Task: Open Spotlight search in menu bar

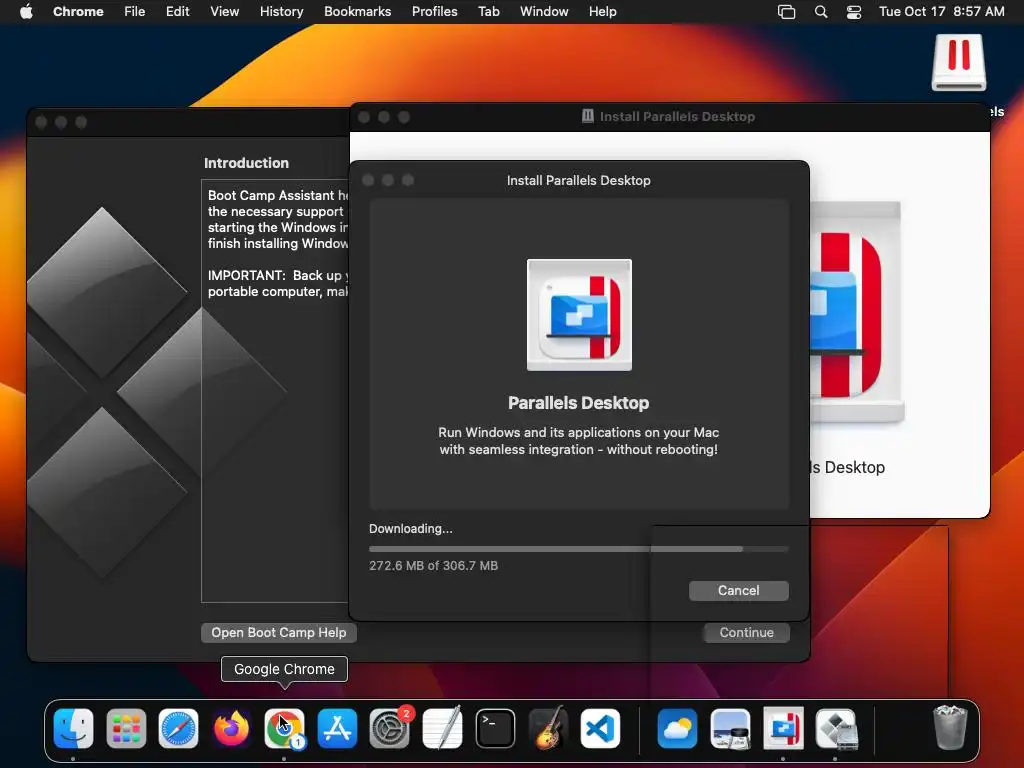Action: coord(821,11)
